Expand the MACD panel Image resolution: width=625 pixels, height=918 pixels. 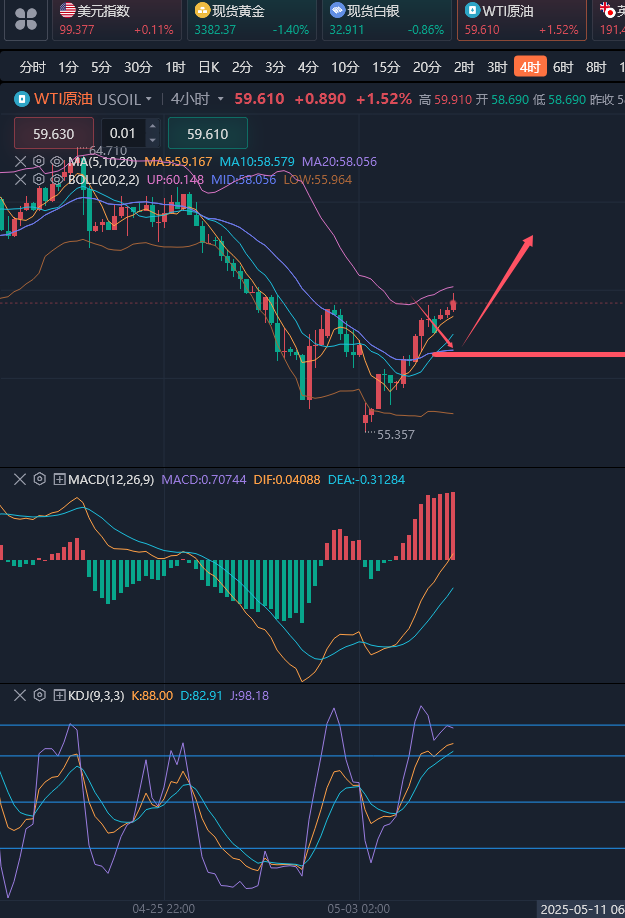[59, 479]
